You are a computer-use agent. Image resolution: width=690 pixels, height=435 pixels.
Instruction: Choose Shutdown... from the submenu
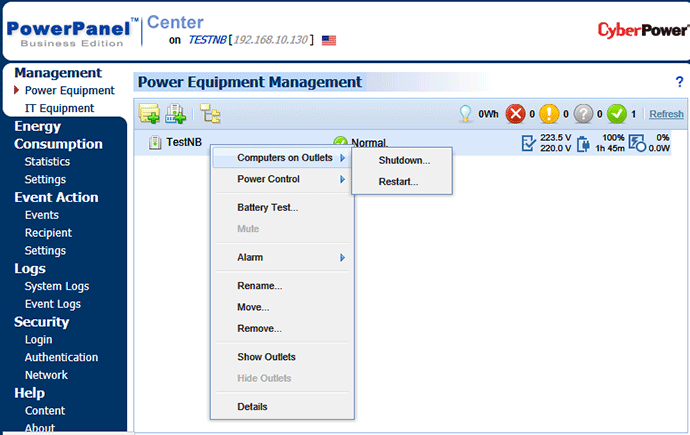coord(404,161)
